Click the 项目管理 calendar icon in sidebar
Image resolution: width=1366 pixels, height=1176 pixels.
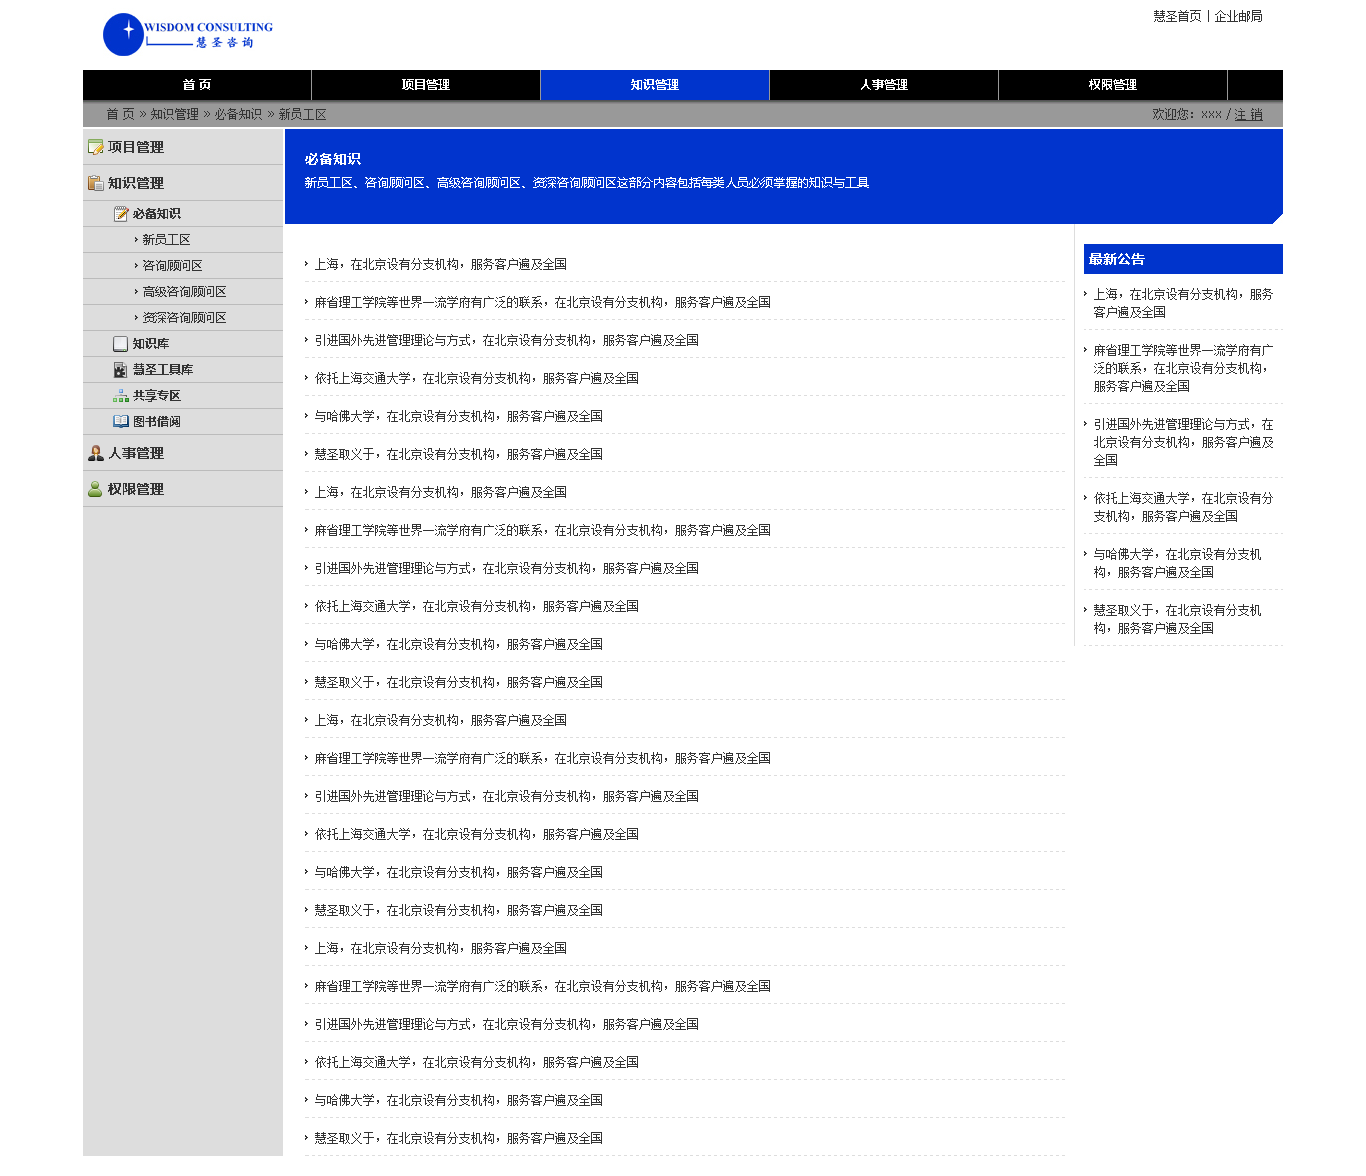tap(96, 147)
